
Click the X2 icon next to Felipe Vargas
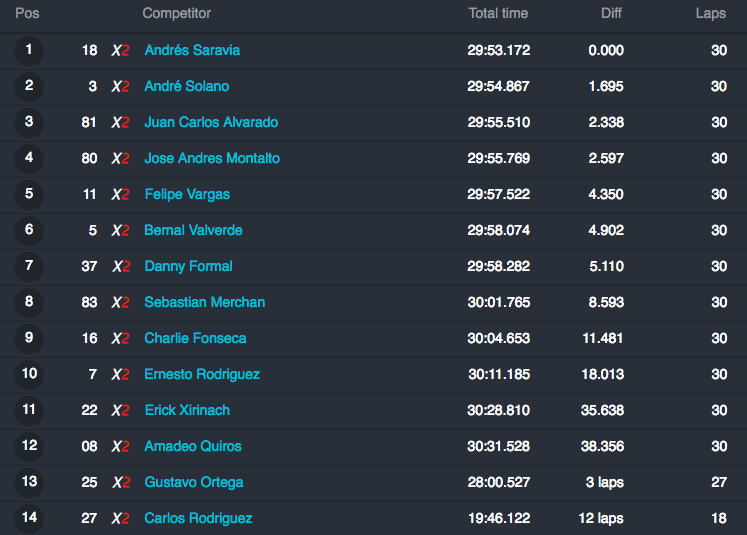[x=121, y=194]
